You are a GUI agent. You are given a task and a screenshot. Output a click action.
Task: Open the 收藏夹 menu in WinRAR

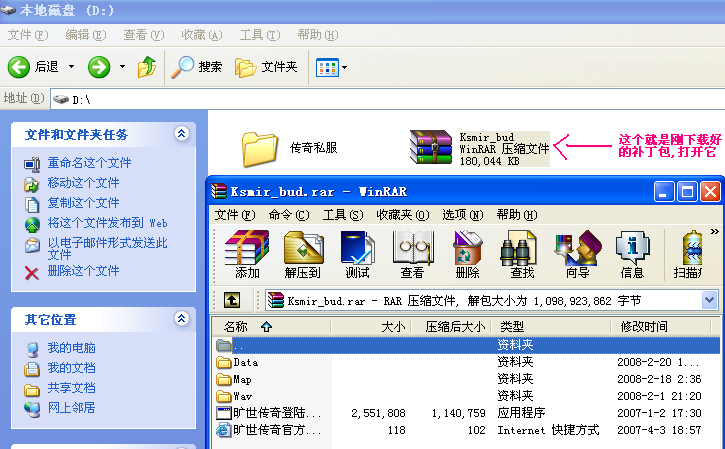click(402, 214)
